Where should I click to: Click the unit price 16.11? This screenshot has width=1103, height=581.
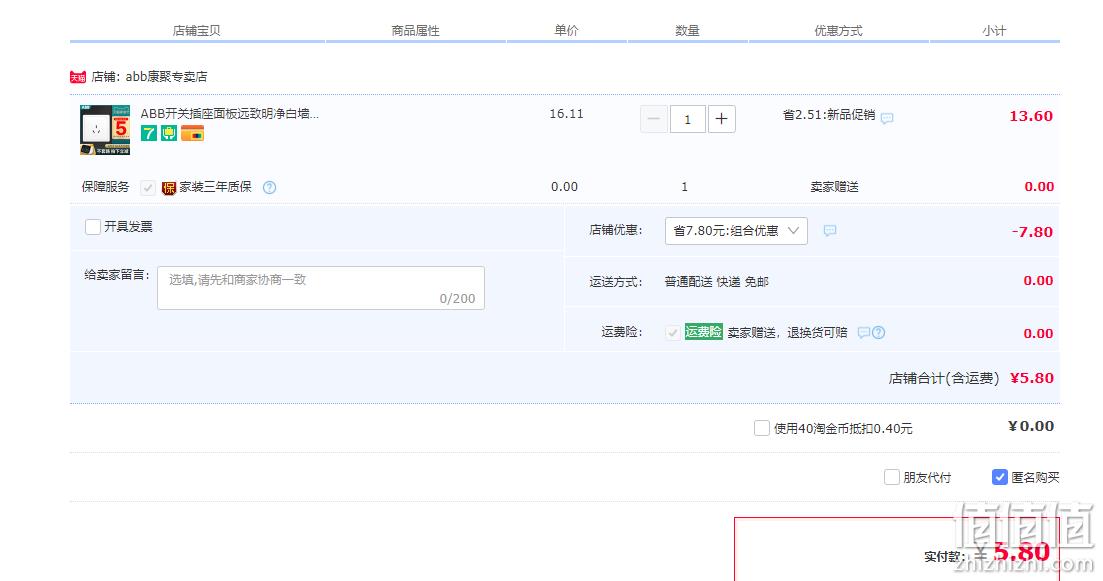pyautogui.click(x=566, y=114)
